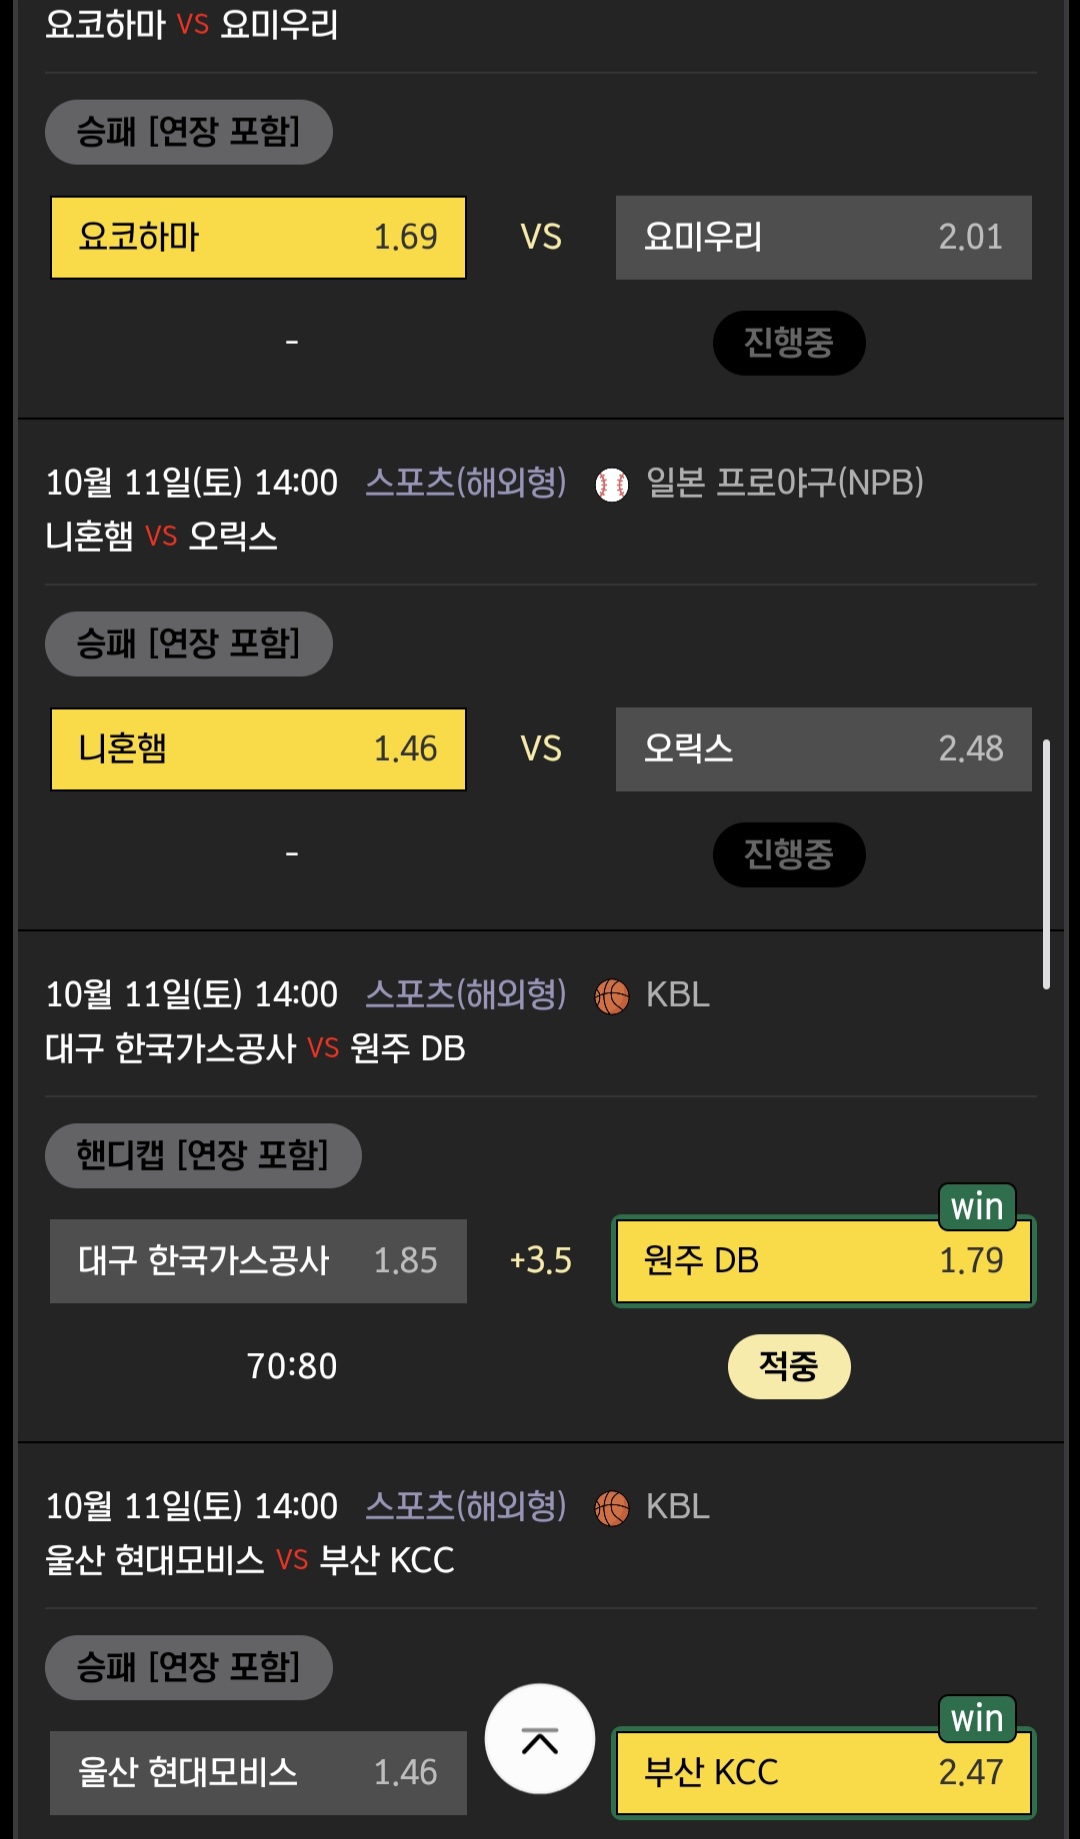Select the 요코하마 1.69 odds box
The width and height of the screenshot is (1080, 1839).
(258, 237)
